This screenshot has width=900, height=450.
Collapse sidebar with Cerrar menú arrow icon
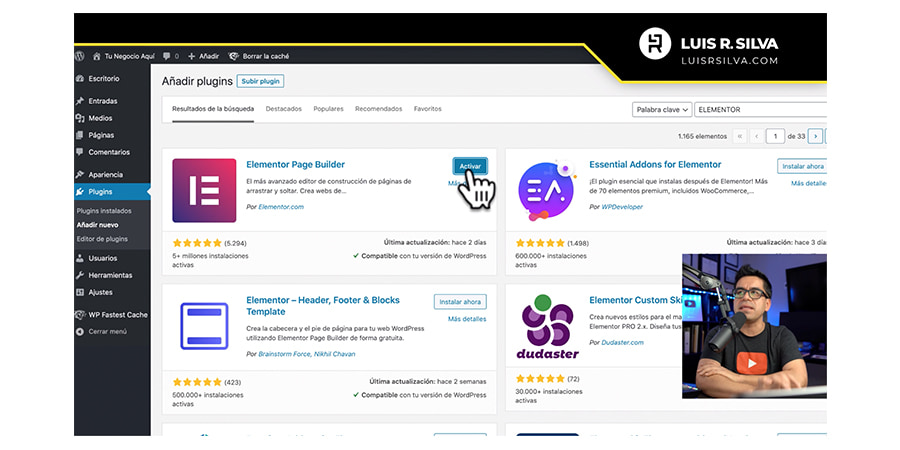pyautogui.click(x=80, y=332)
